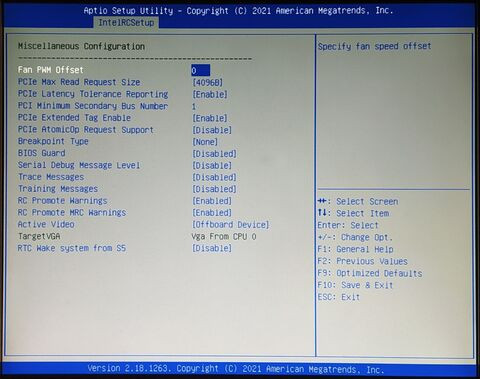Image resolution: width=480 pixels, height=379 pixels.
Task: Click the F10: Save & Exit hint
Action: coord(356,285)
